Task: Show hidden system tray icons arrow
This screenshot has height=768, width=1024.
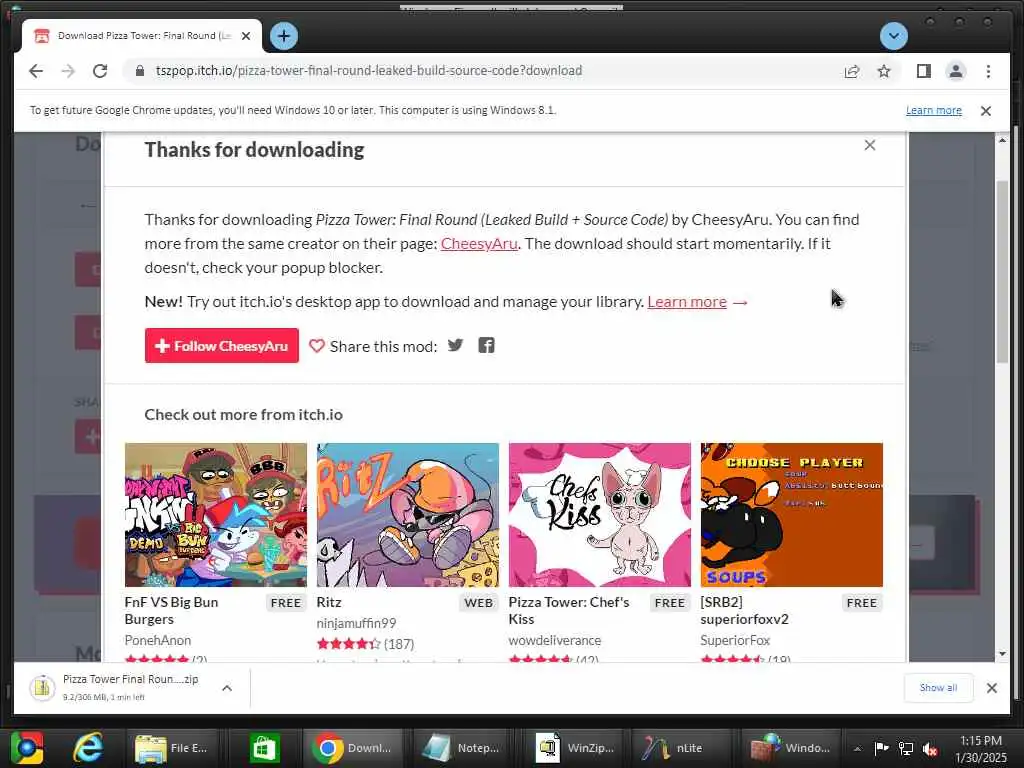Action: [x=857, y=748]
